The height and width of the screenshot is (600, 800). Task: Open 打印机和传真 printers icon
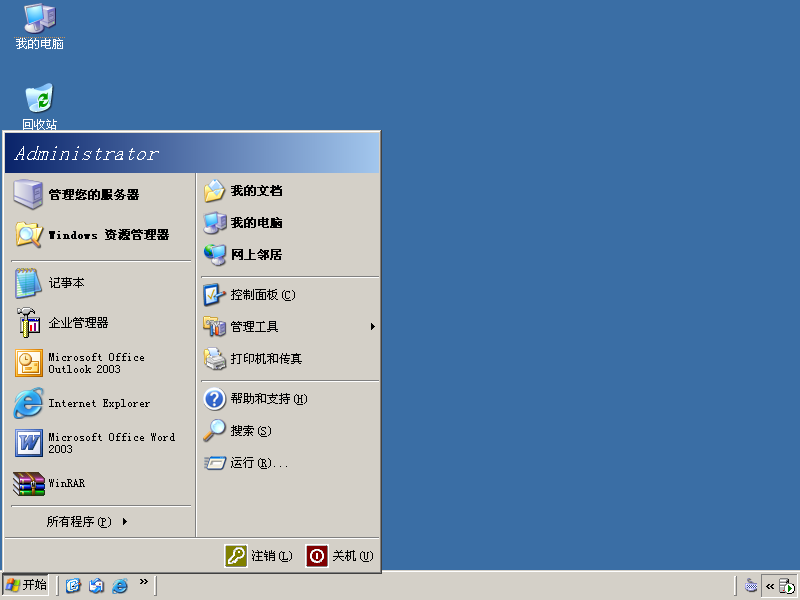coord(214,359)
